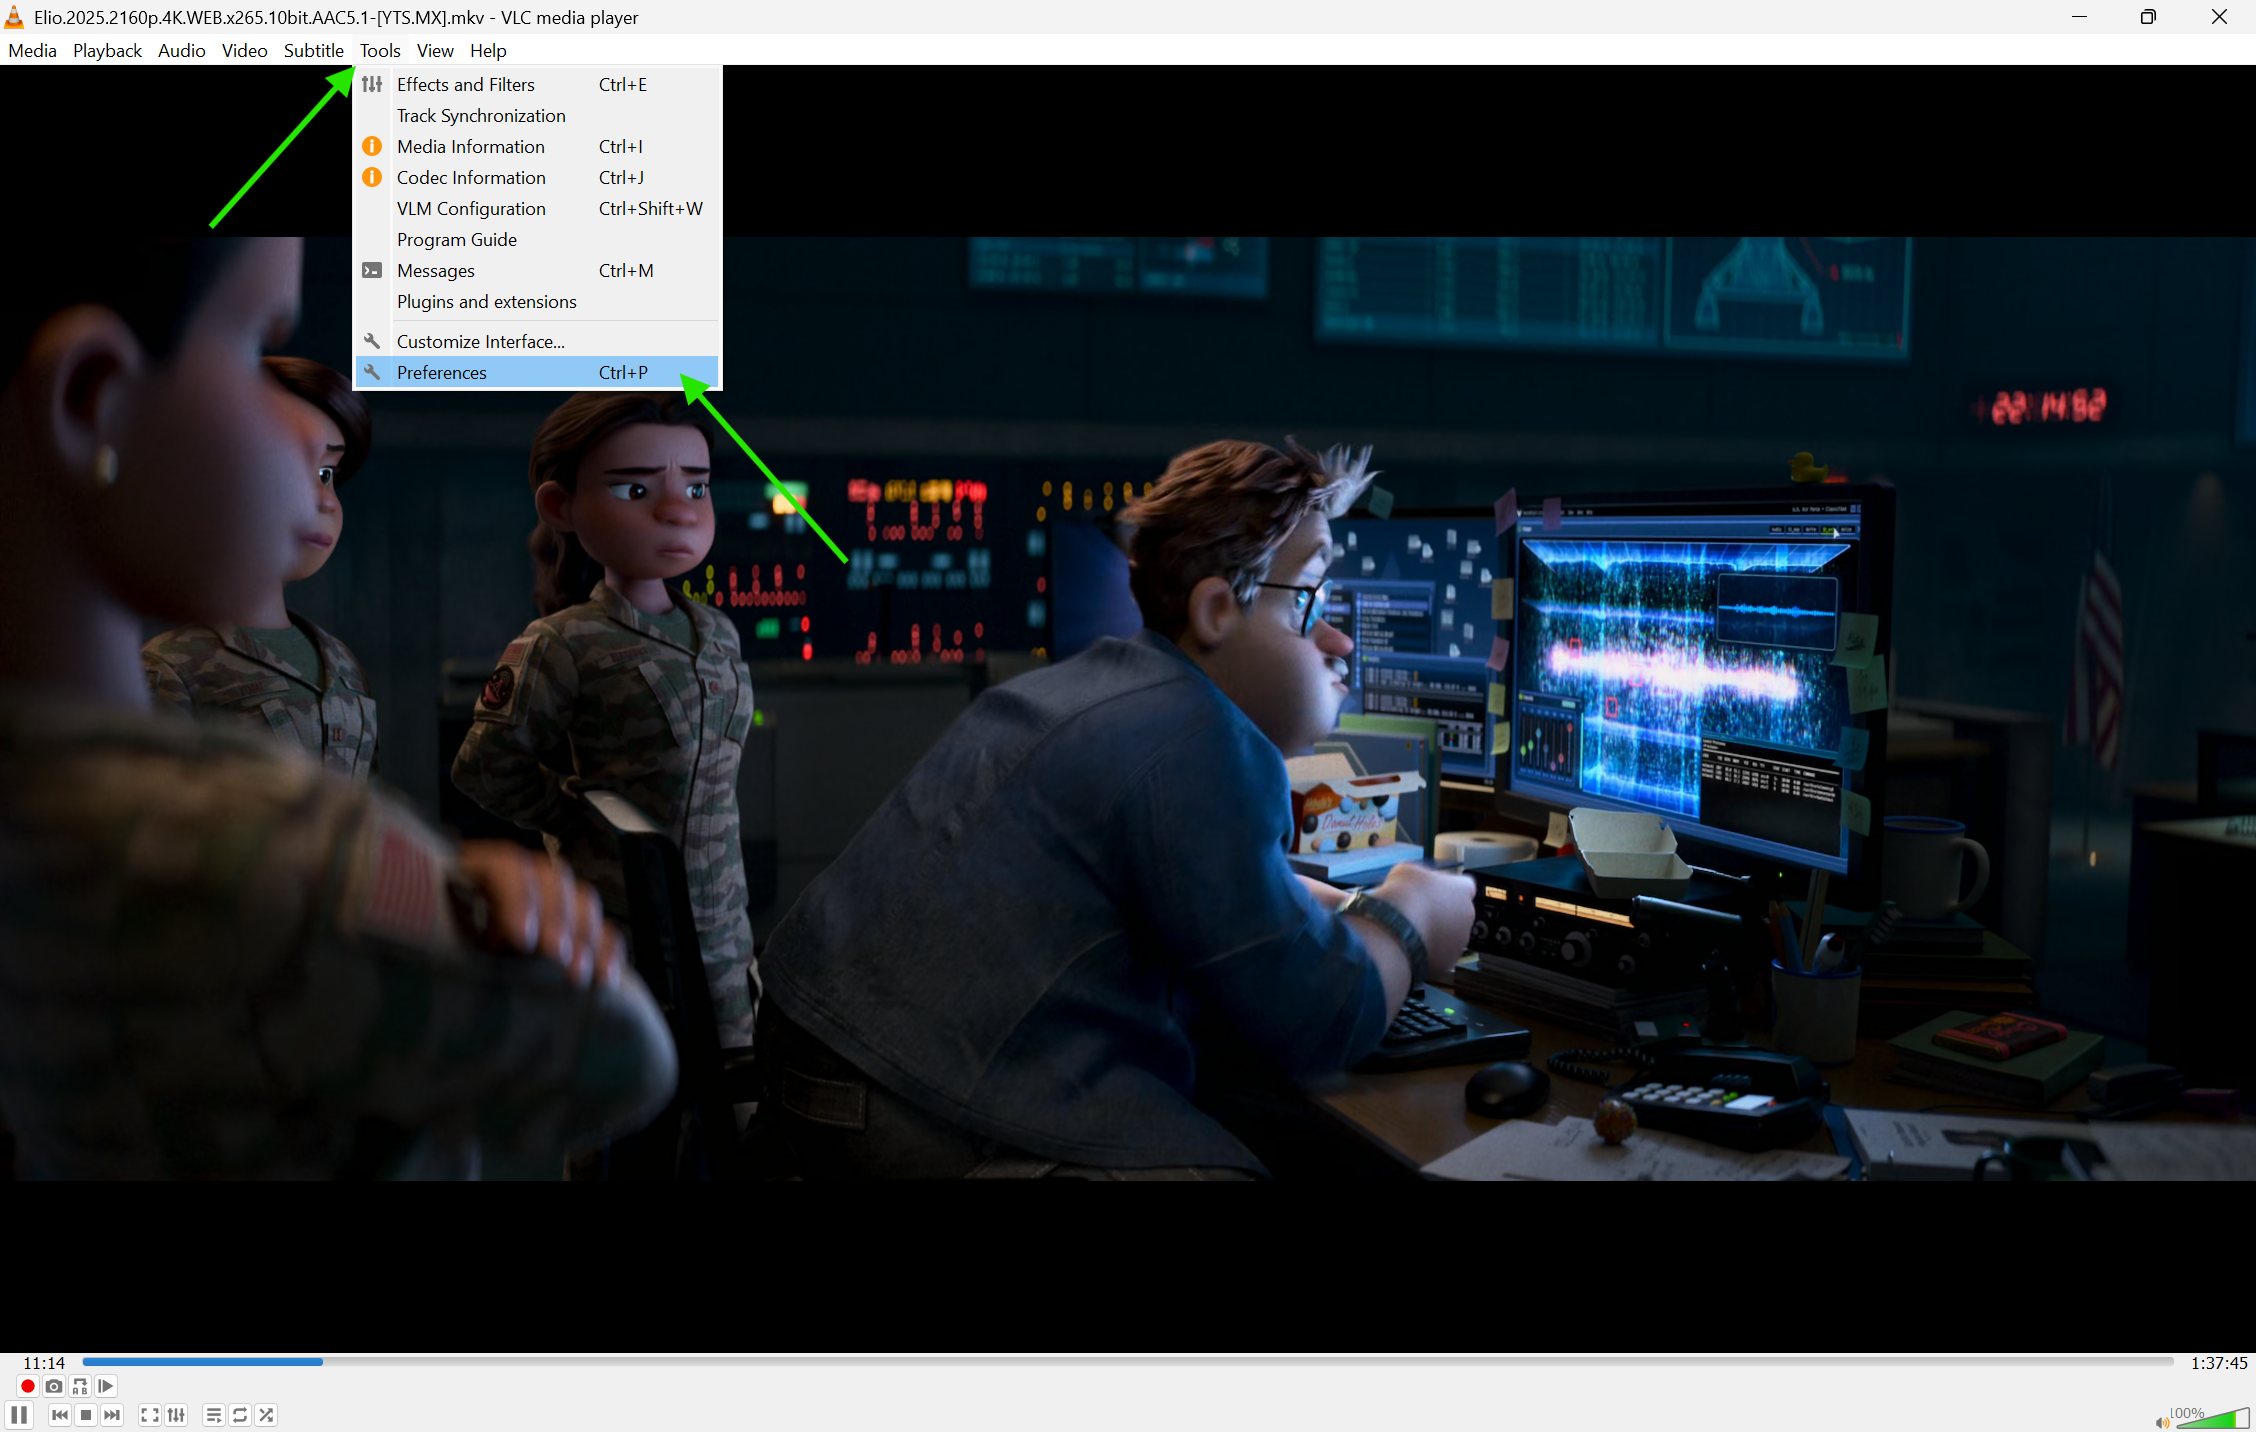Toggle the A-B loop button
2256x1432 pixels.
80,1386
